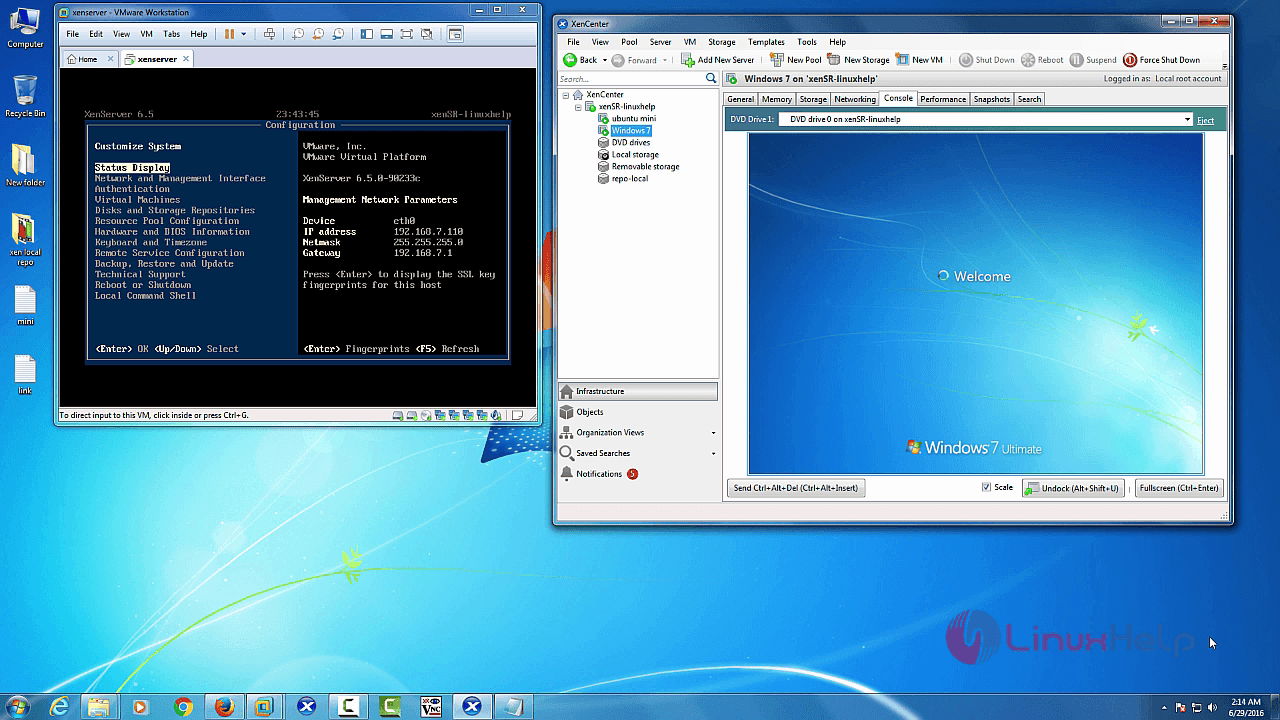Viewport: 1280px width, 720px height.
Task: Enter VMware full screen mode icon
Action: click(407, 34)
